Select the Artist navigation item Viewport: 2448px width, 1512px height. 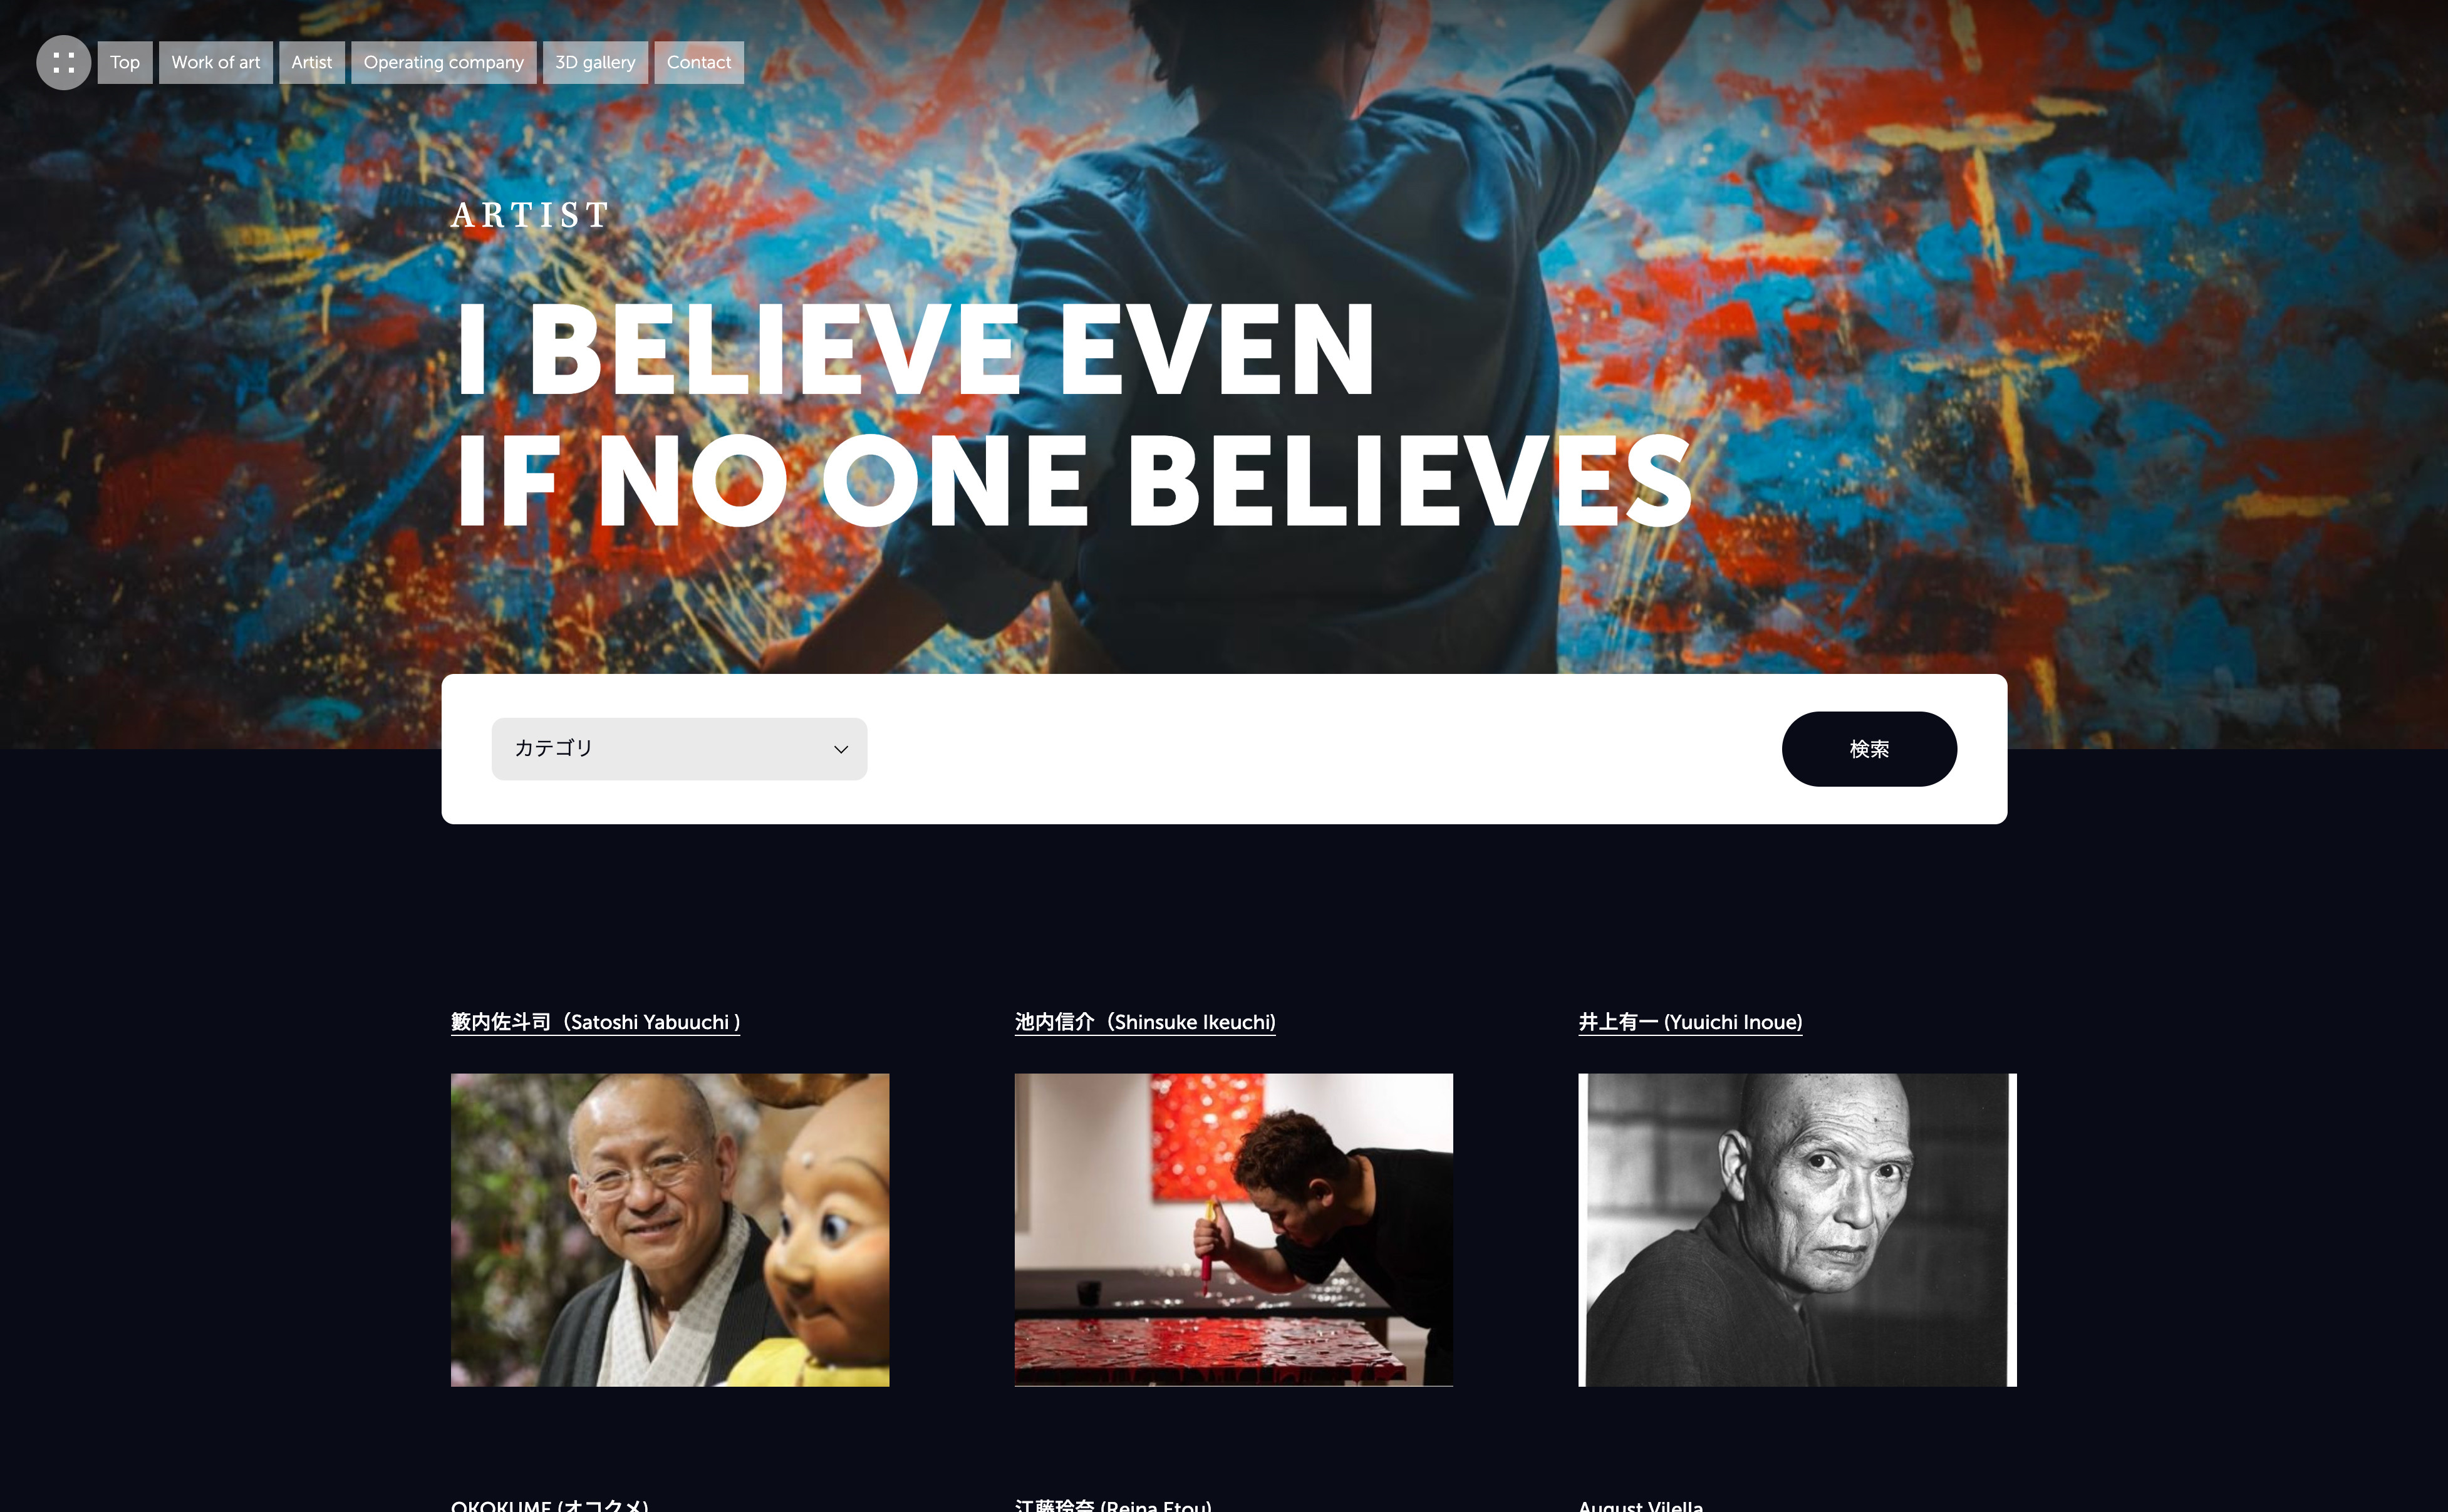[x=312, y=62]
